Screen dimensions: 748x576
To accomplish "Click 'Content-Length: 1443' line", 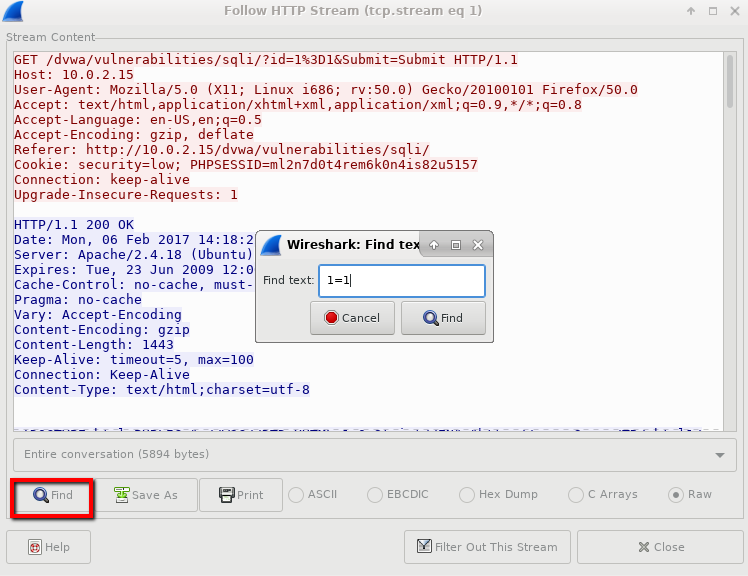I will (94, 345).
